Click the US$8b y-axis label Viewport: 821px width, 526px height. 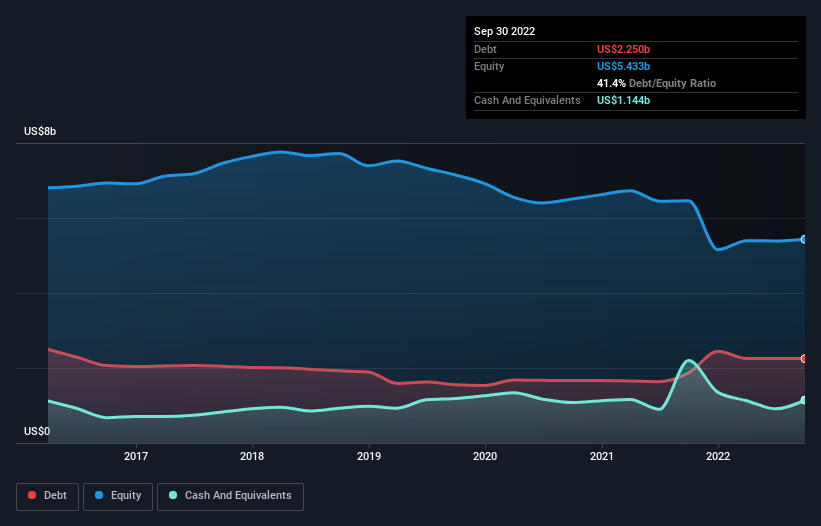[40, 131]
